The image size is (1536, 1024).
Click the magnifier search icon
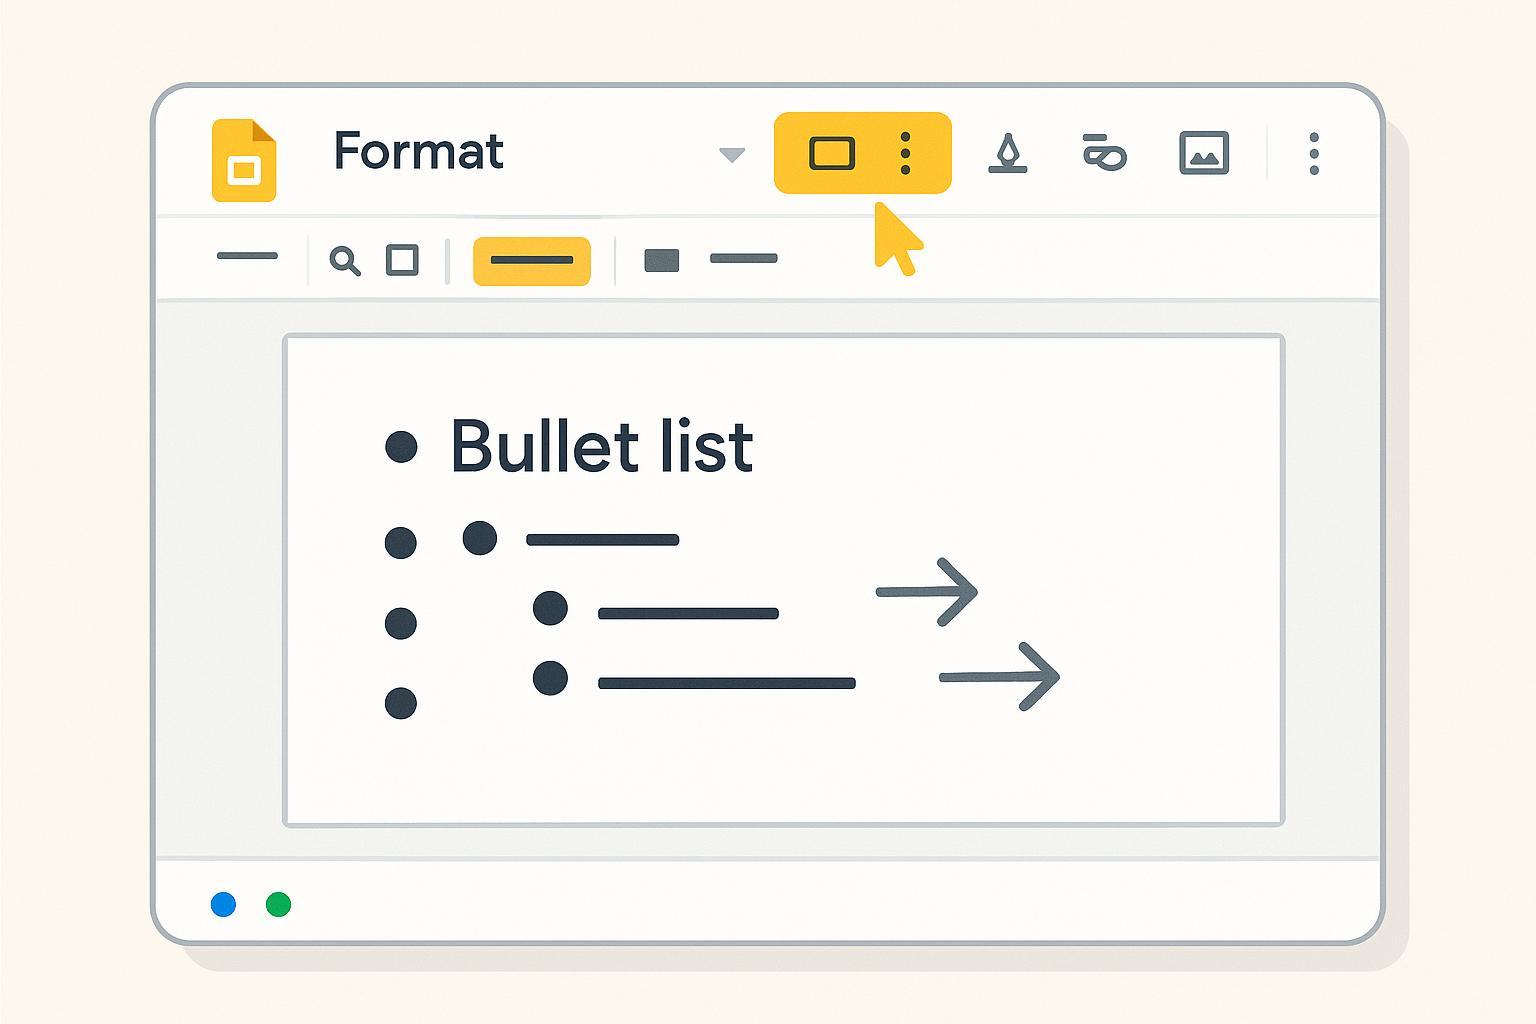(x=345, y=261)
